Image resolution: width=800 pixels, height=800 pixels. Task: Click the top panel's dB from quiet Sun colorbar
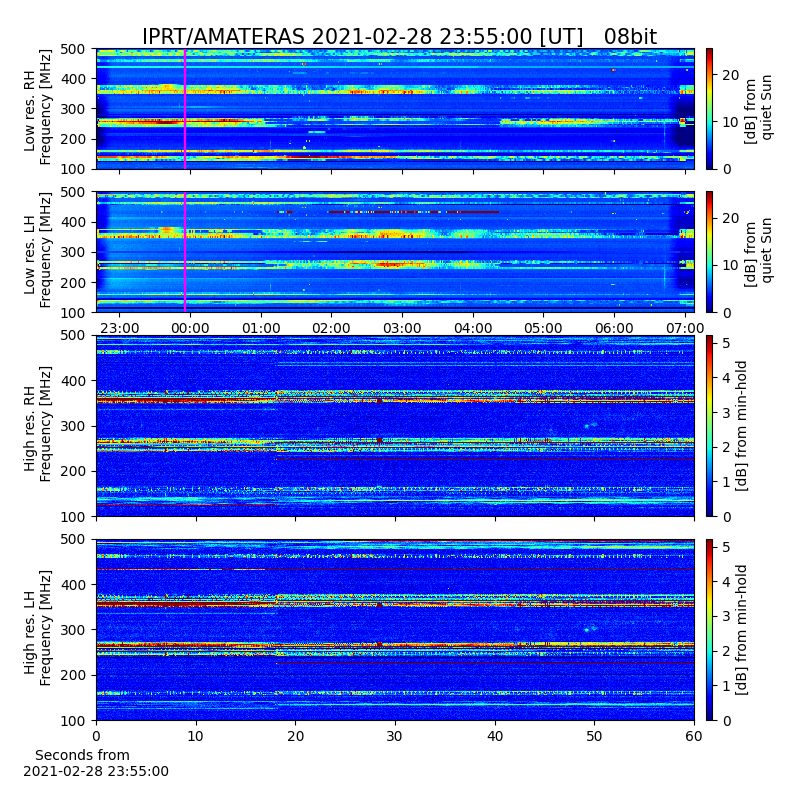pos(710,109)
